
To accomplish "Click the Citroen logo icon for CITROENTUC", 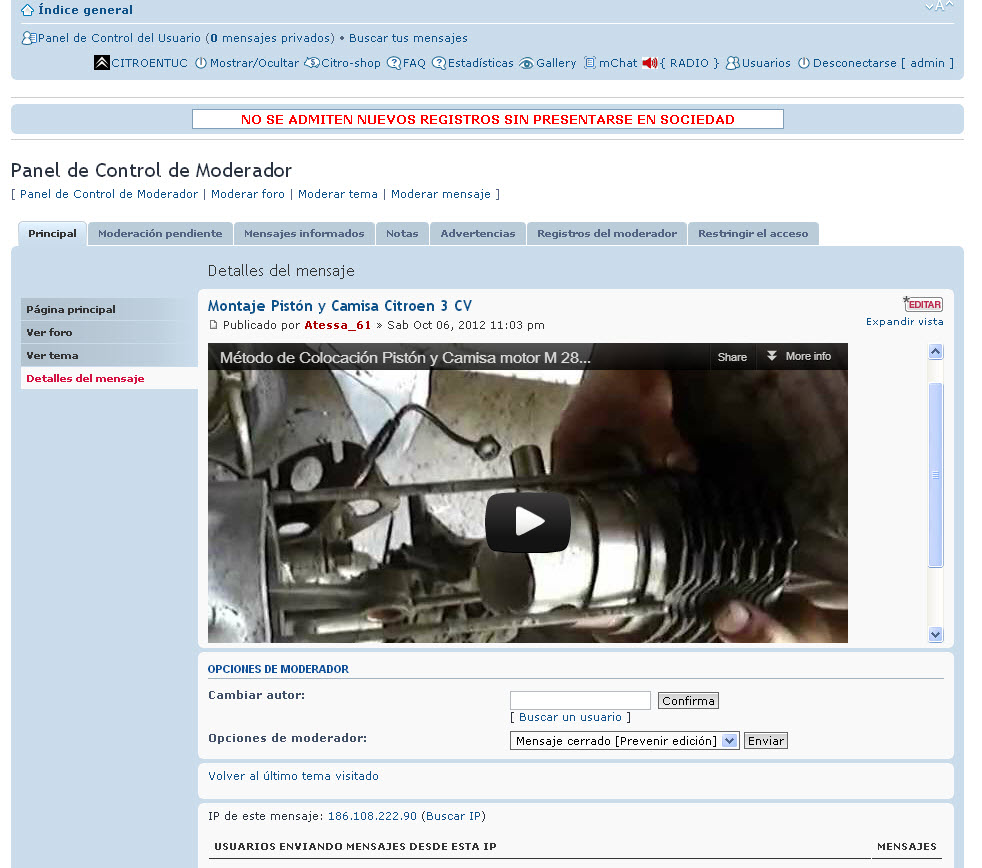I will coord(101,63).
